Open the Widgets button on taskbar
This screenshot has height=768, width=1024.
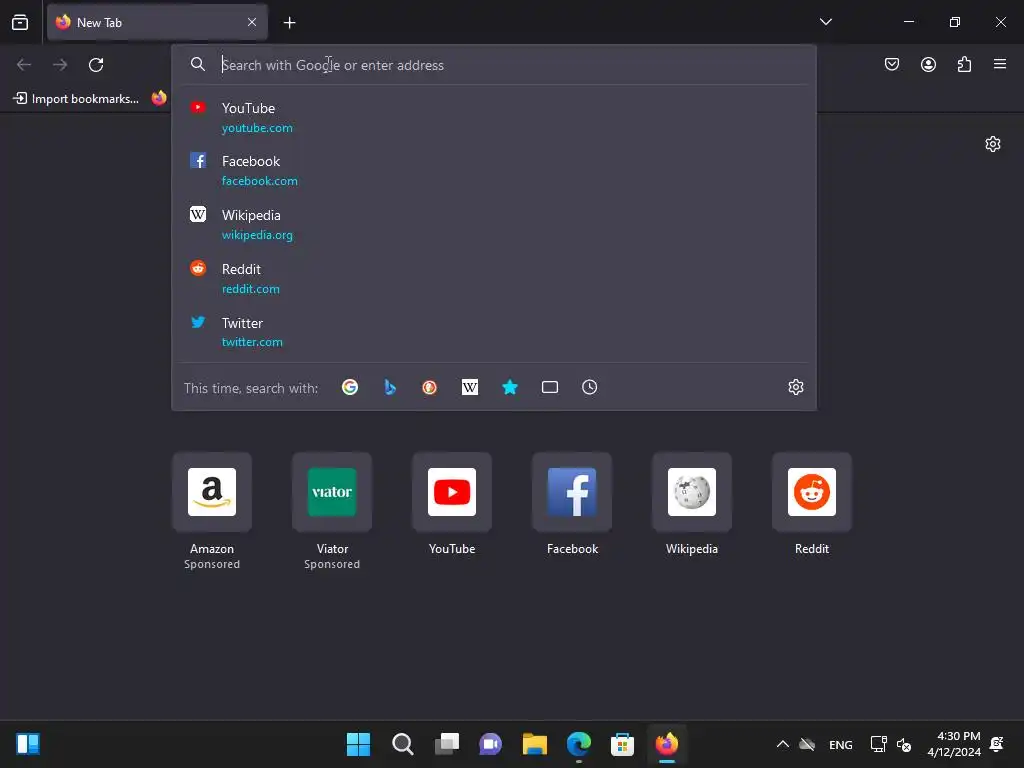(27, 744)
